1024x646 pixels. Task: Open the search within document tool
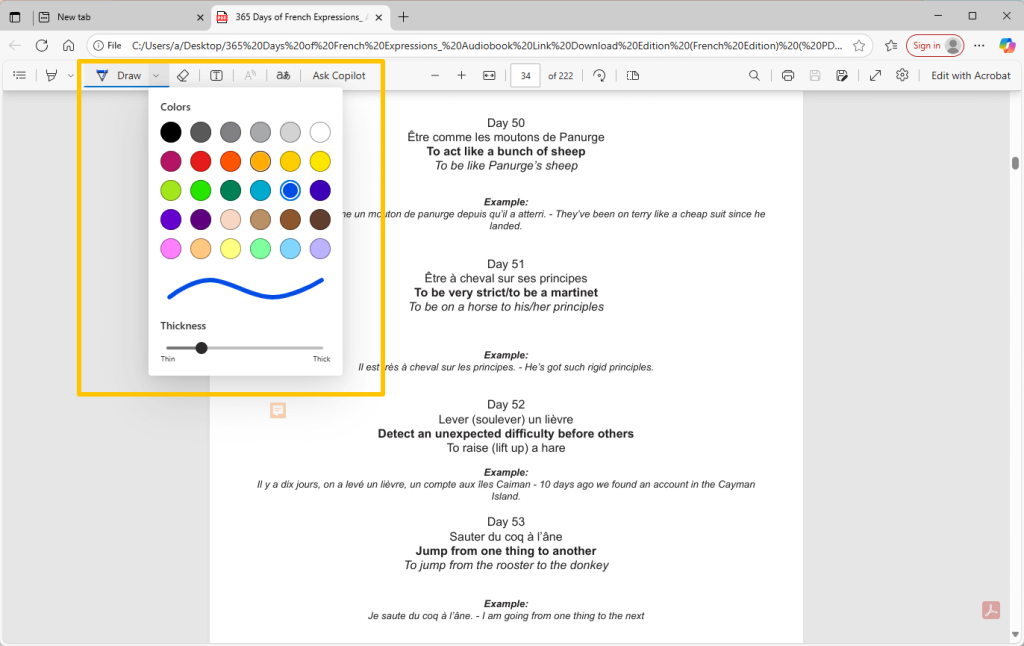pos(754,75)
